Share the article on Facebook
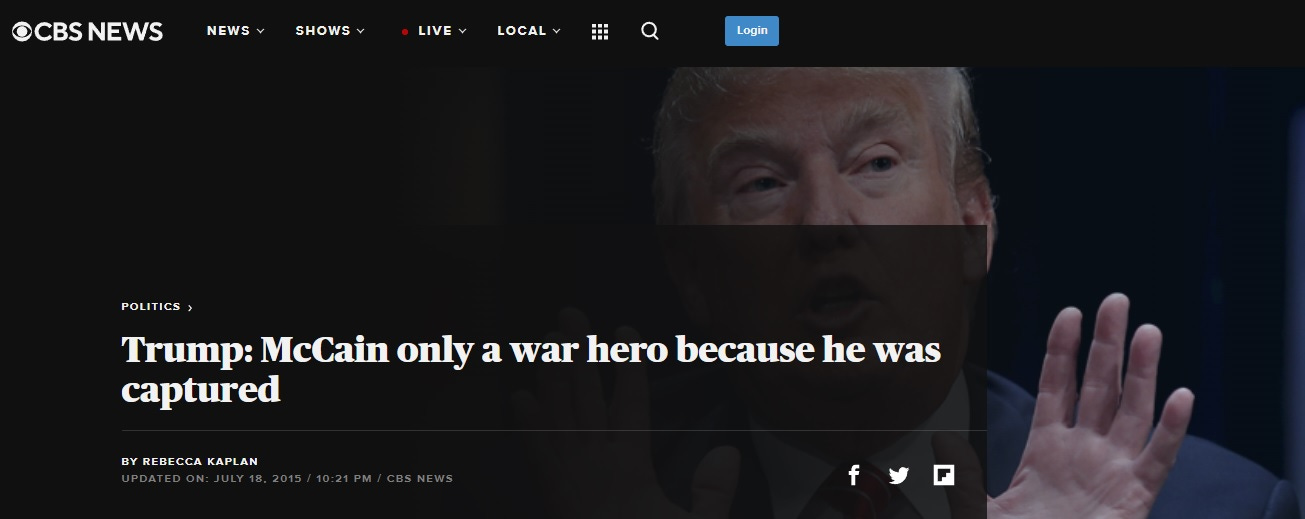 pos(854,475)
